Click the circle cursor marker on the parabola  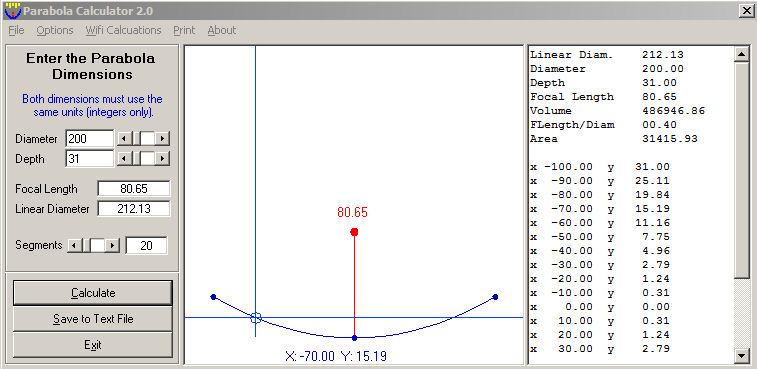256,317
